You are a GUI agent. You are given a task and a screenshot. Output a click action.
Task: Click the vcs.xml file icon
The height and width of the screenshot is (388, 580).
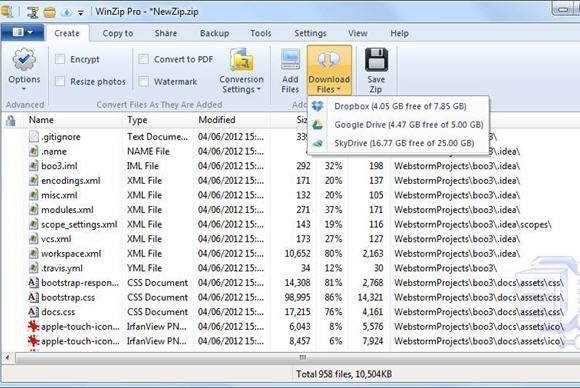tap(34, 239)
